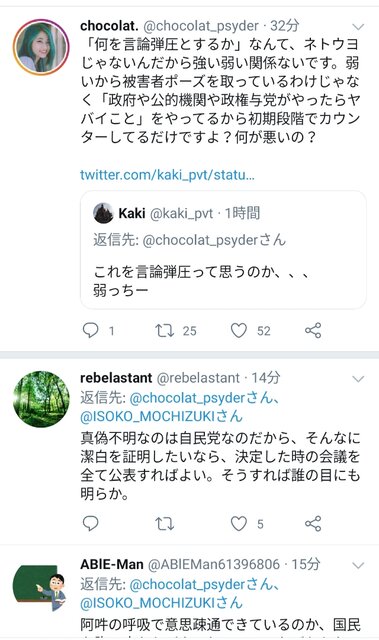
Task: Open the ABIE-Man display name
Action: [x=112, y=564]
